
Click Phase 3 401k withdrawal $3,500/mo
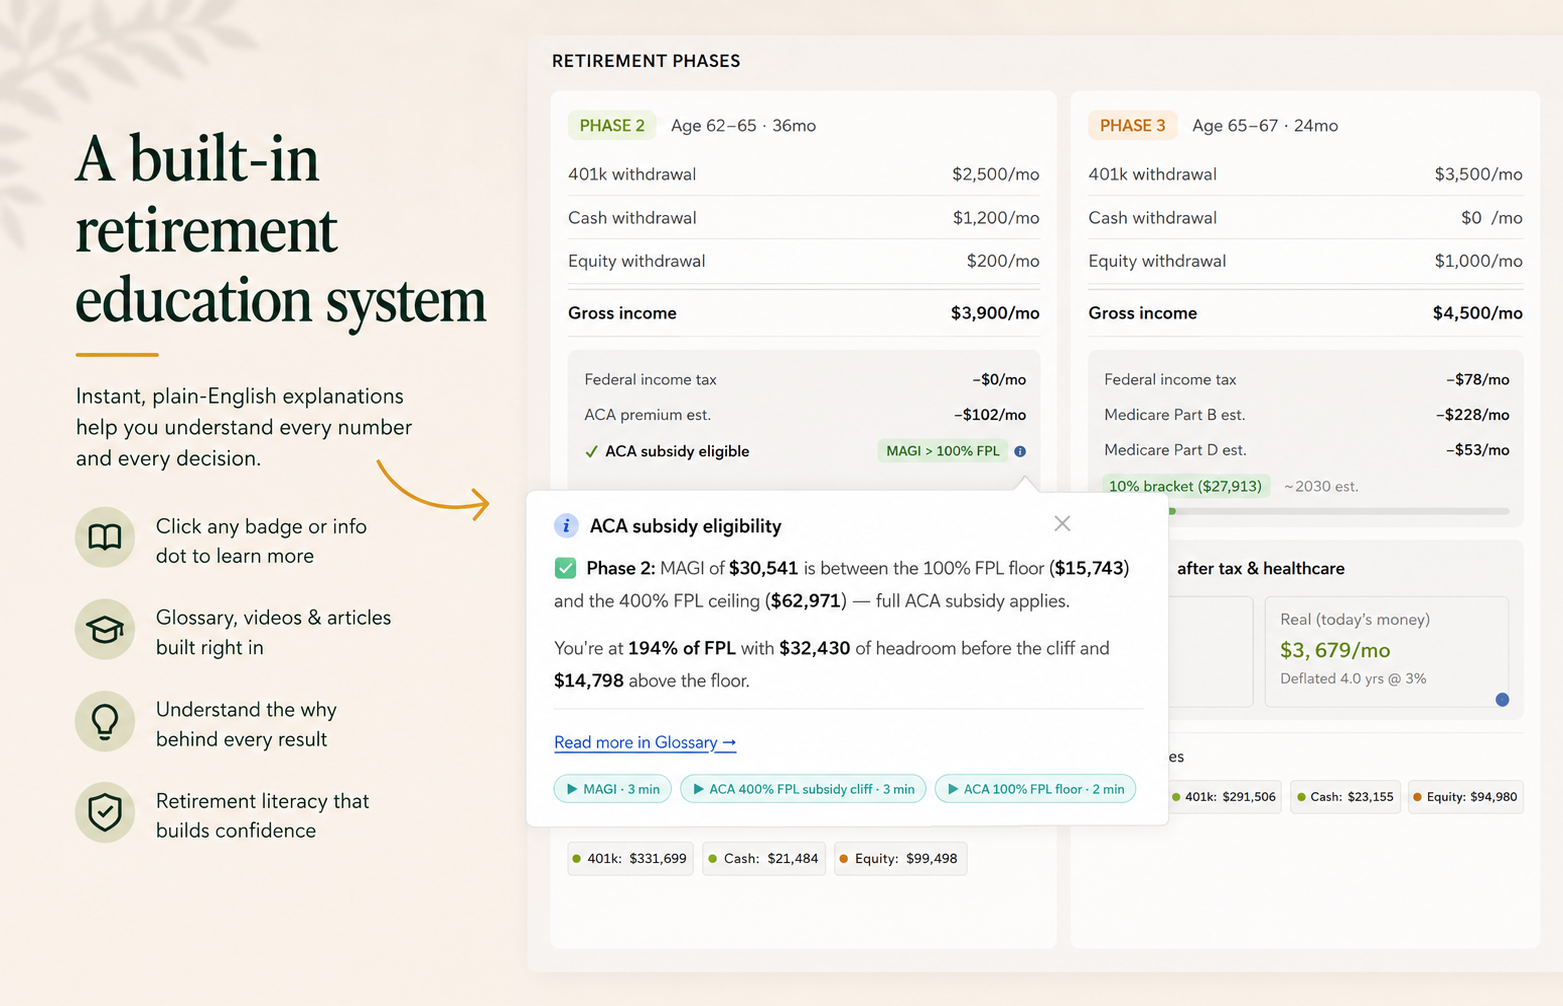click(x=1305, y=174)
